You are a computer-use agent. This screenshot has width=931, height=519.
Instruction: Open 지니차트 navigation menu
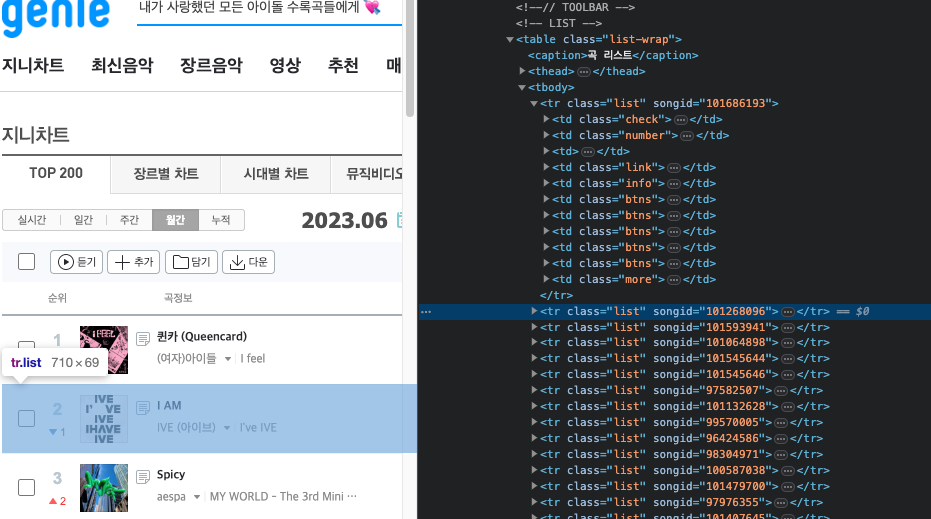tap(33, 65)
